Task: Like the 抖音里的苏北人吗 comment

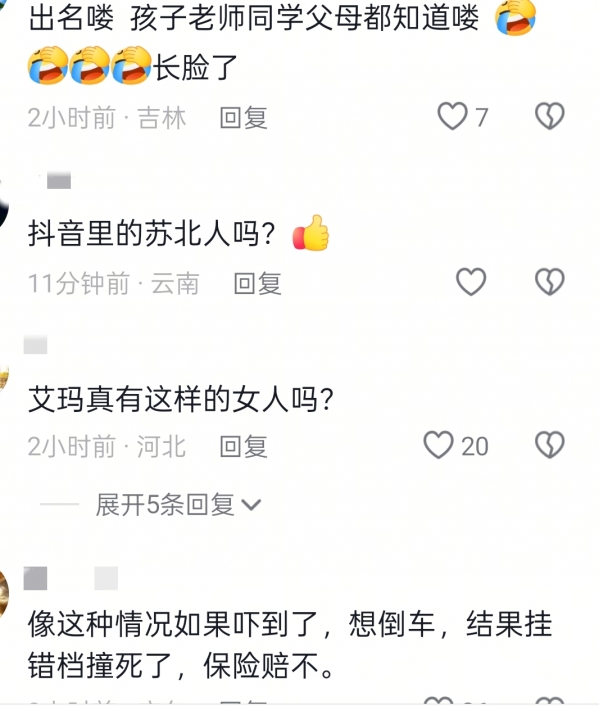Action: pyautogui.click(x=471, y=282)
